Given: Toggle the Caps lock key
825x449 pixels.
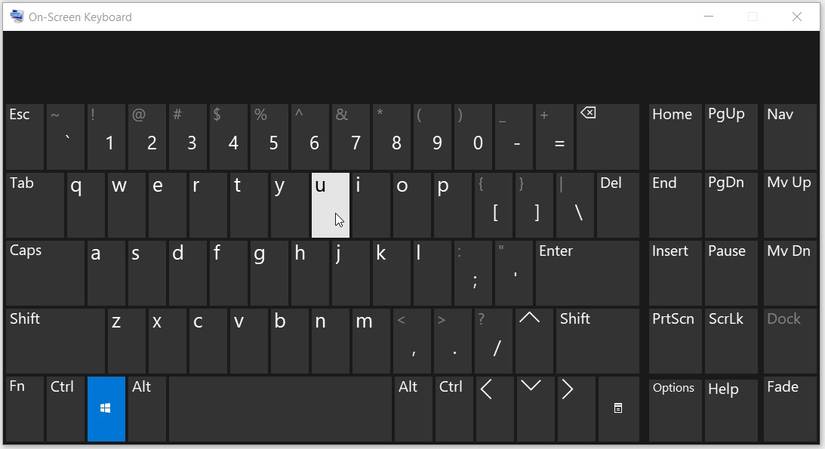Looking at the screenshot, I should point(45,273).
